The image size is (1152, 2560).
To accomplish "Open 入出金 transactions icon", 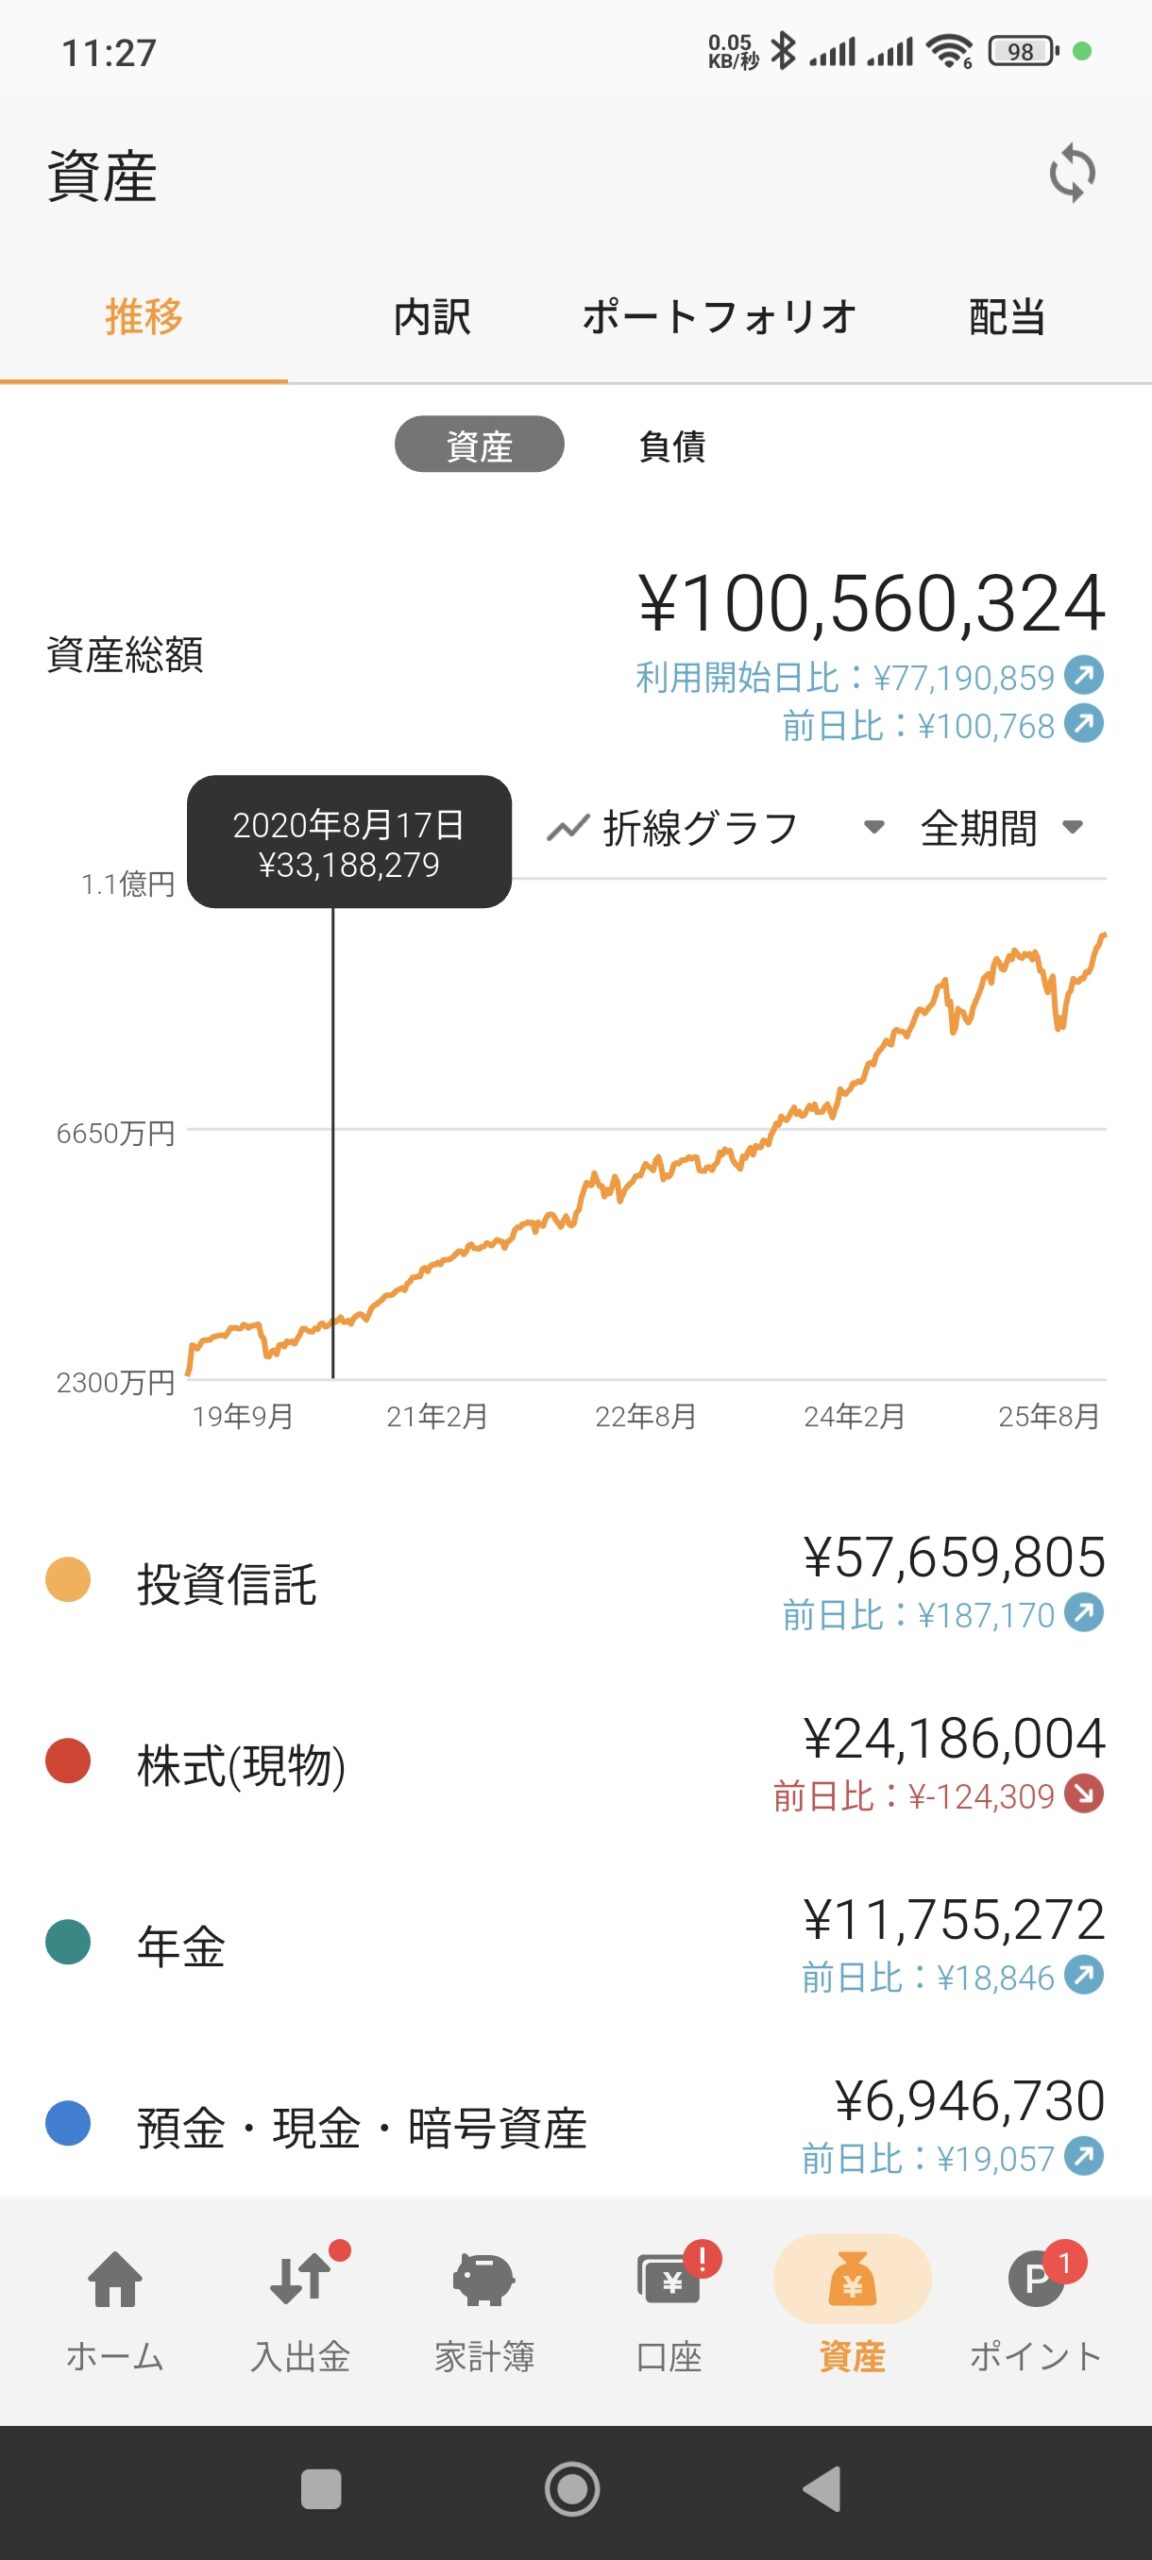I will point(300,2279).
